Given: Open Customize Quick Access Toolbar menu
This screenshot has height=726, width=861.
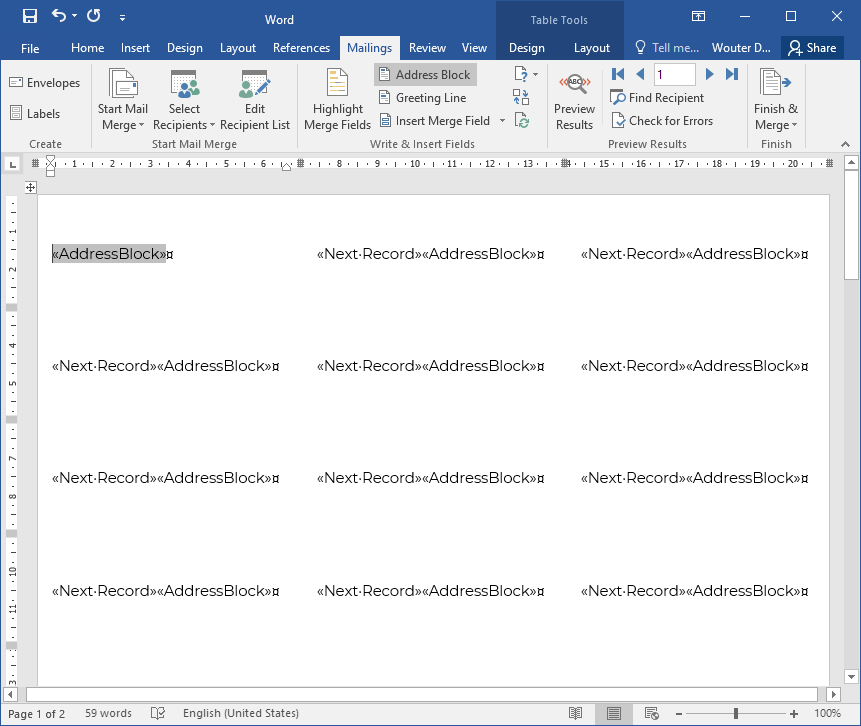Looking at the screenshot, I should 122,18.
